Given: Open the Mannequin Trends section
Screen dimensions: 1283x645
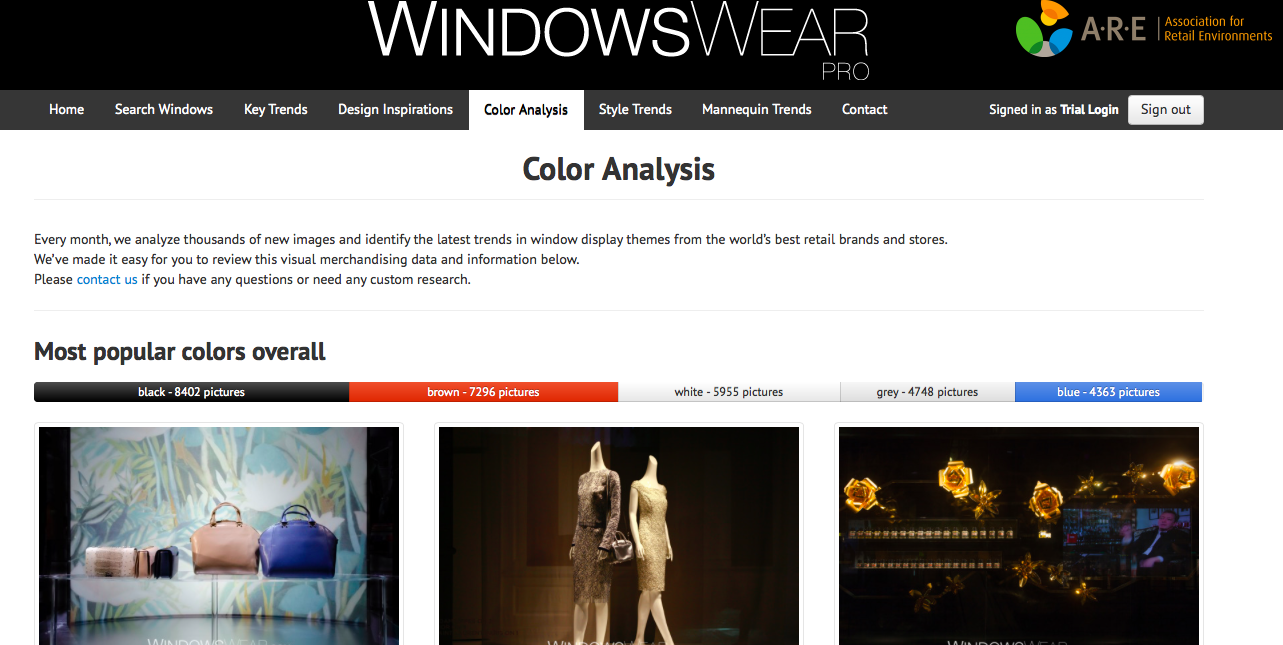Looking at the screenshot, I should coord(757,110).
